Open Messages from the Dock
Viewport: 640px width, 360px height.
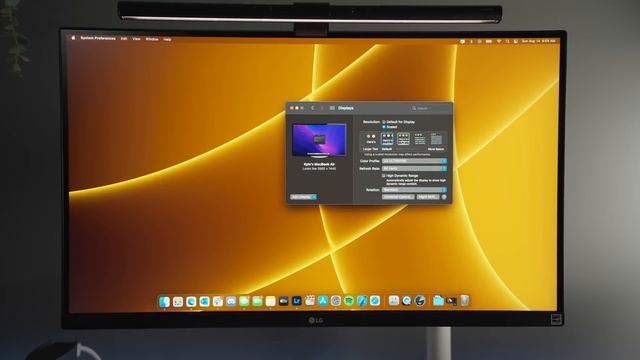(244, 302)
